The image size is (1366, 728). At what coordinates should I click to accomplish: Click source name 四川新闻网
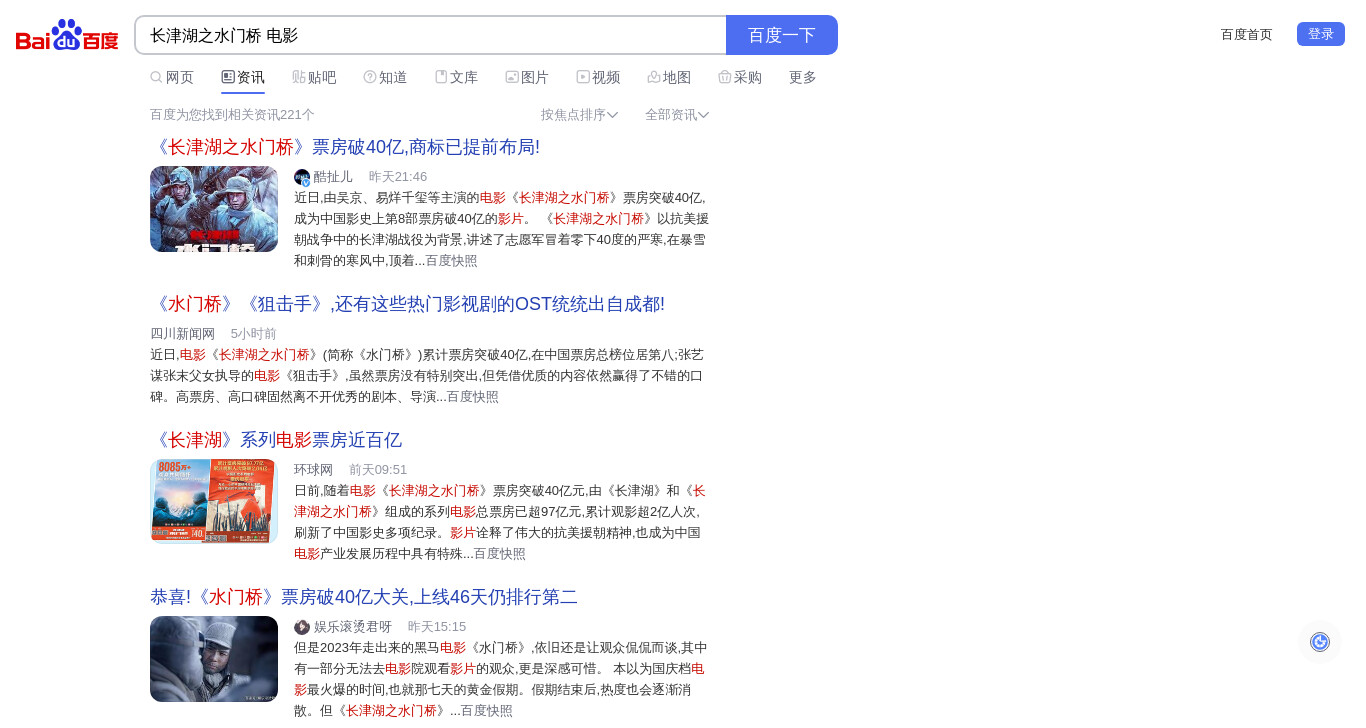[182, 334]
